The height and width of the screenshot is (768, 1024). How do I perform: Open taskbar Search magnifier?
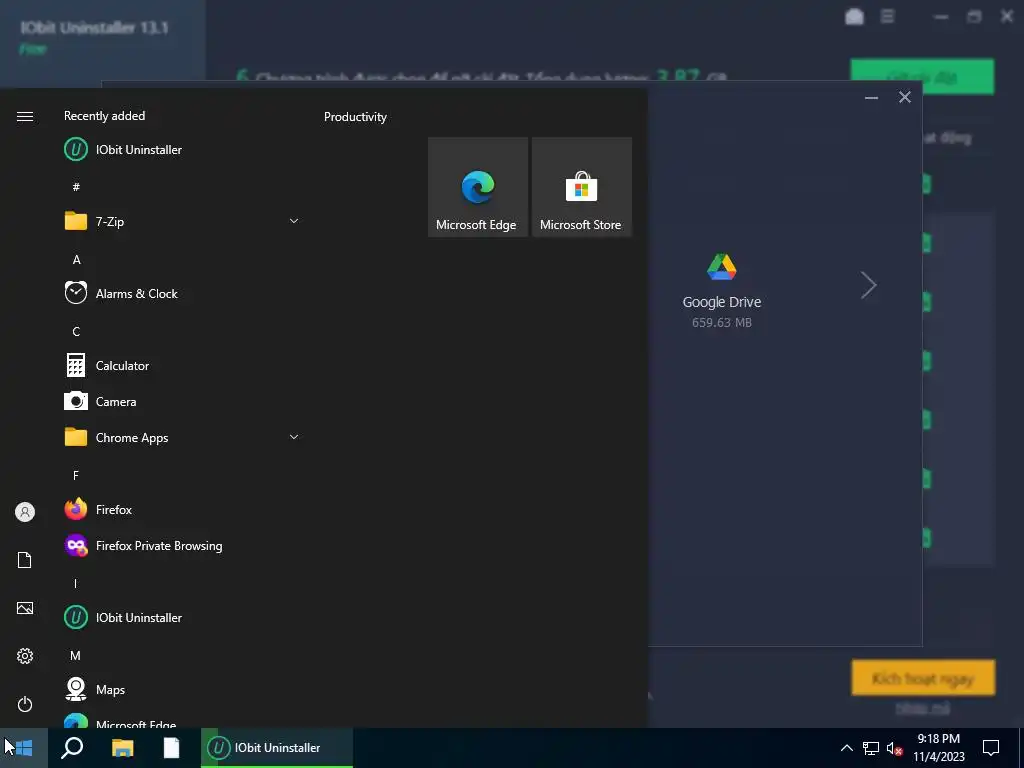pos(72,748)
